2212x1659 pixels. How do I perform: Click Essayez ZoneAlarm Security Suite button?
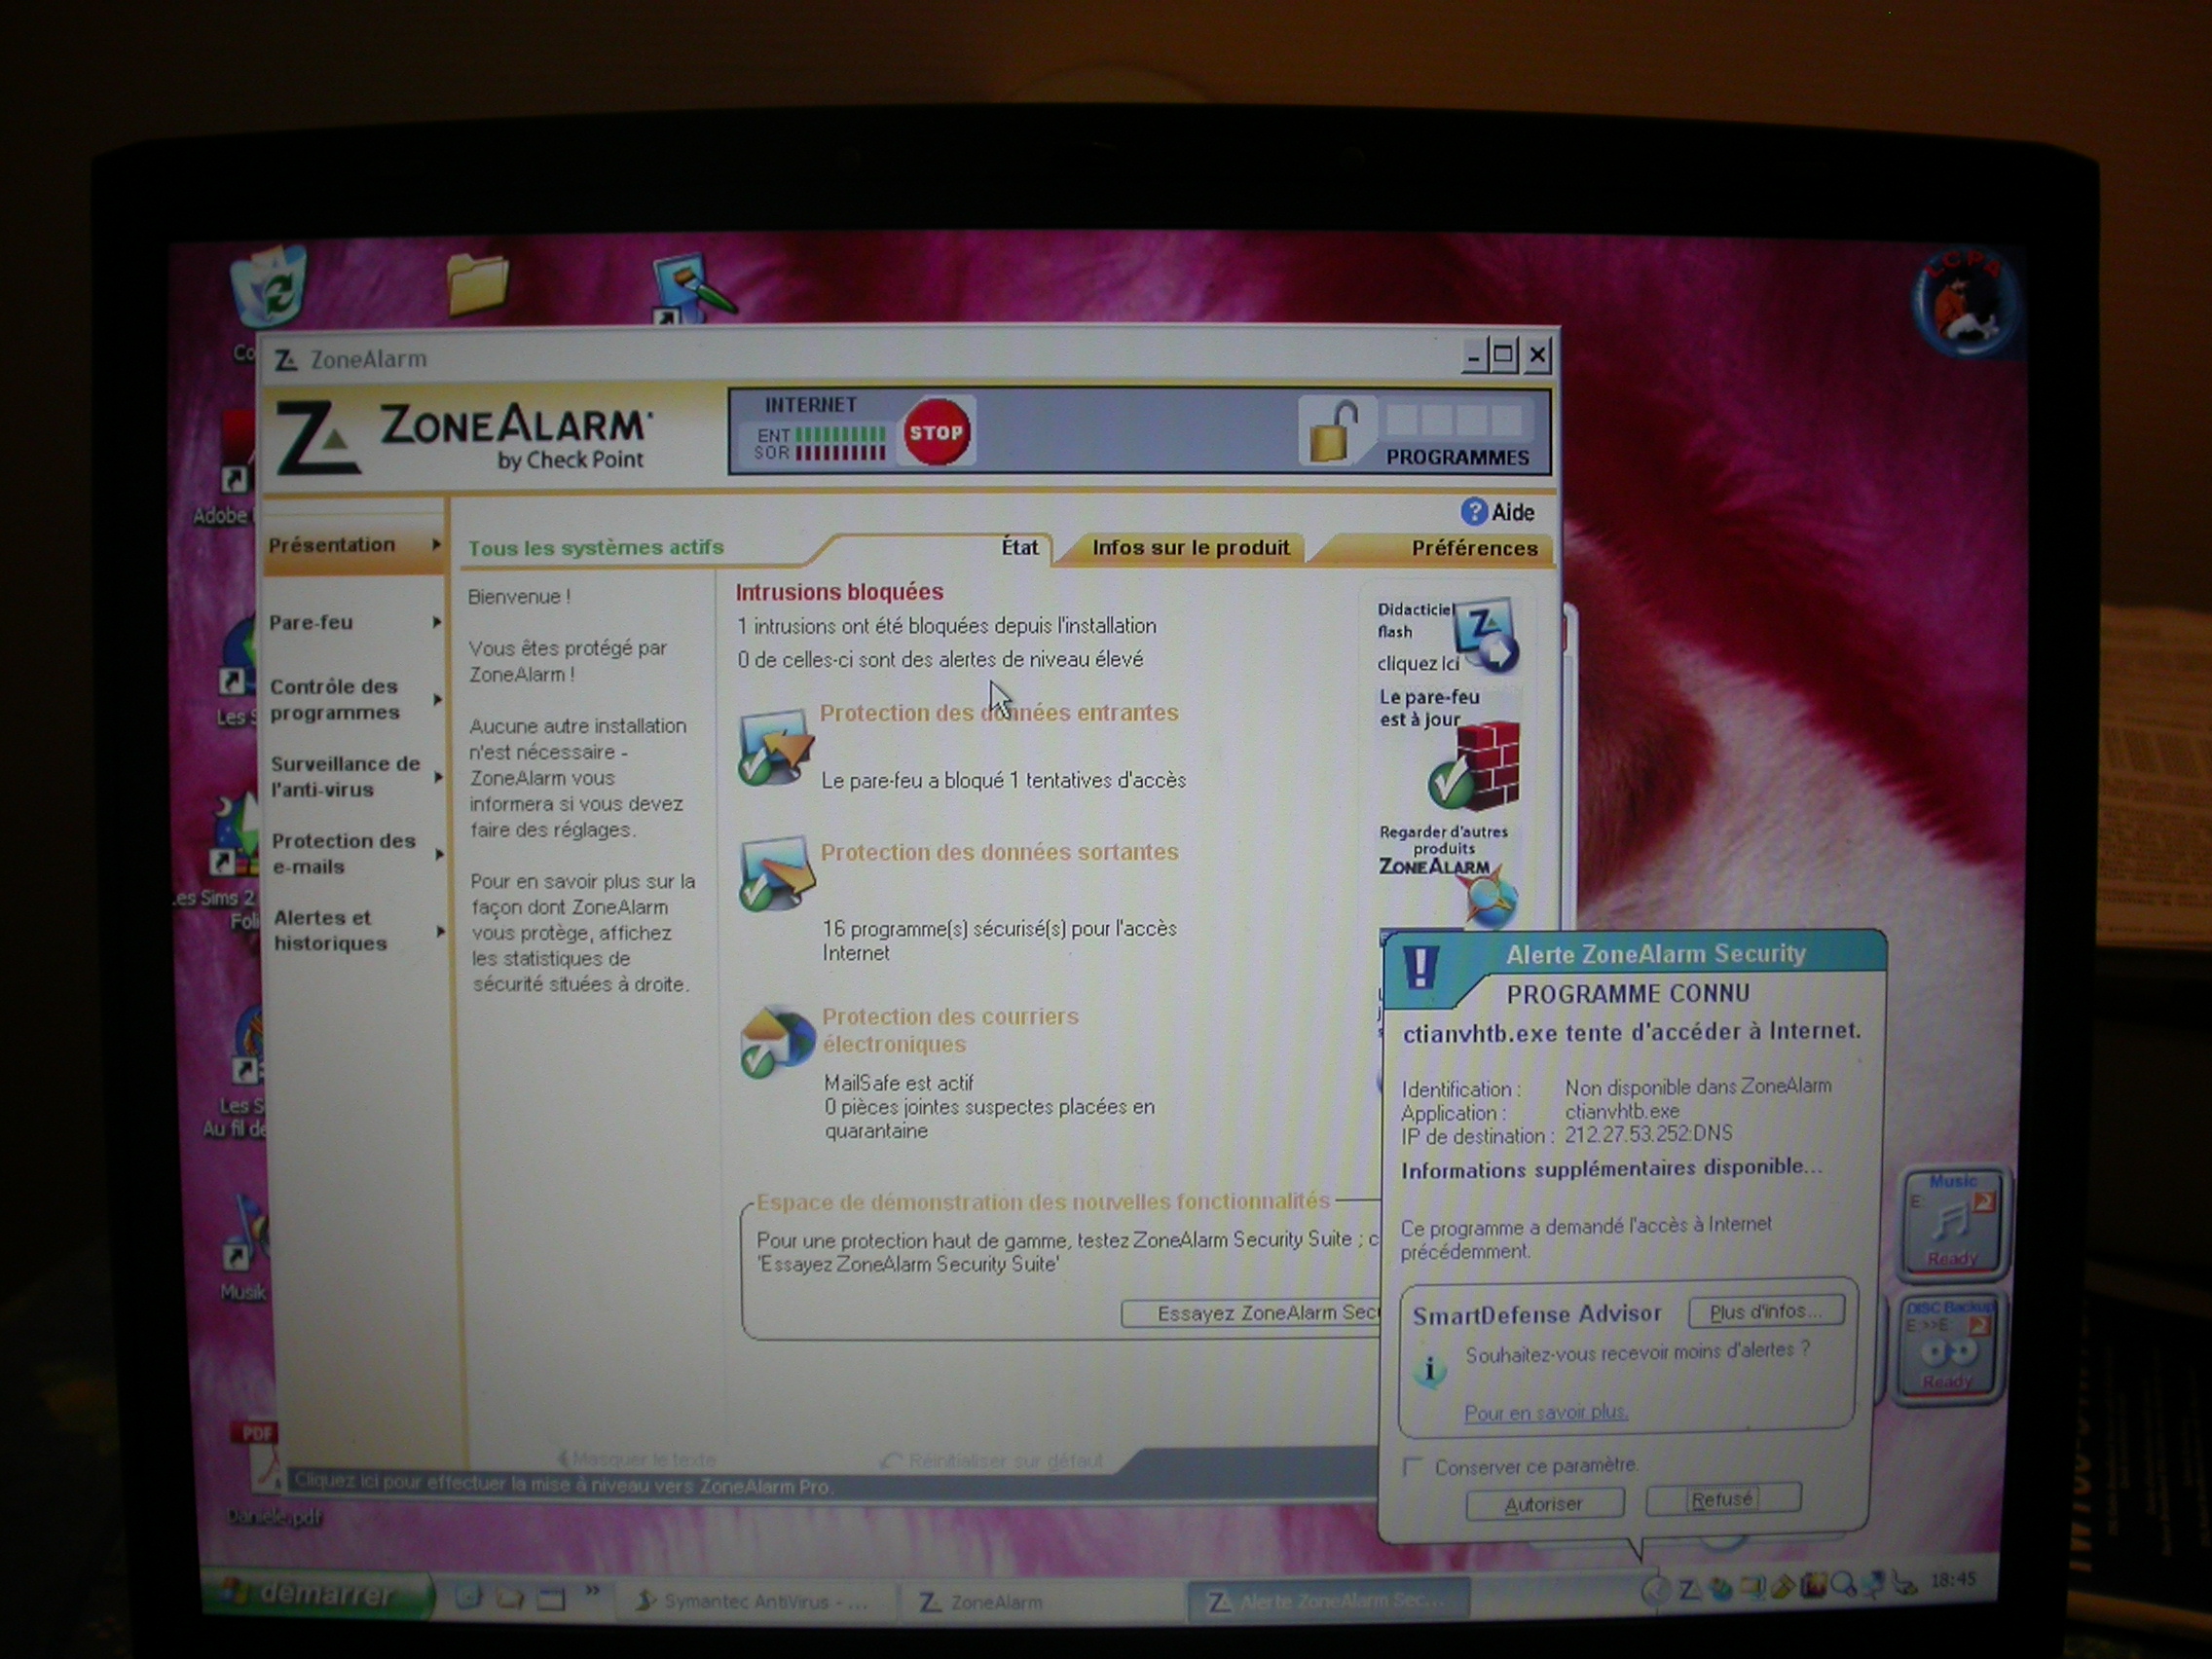pyautogui.click(x=1252, y=1313)
